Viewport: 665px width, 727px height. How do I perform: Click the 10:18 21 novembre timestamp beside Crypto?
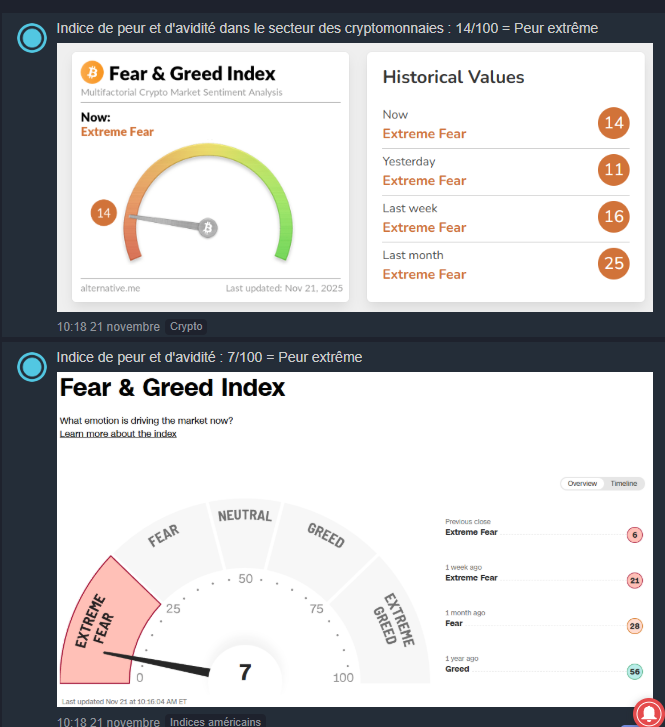(108, 326)
